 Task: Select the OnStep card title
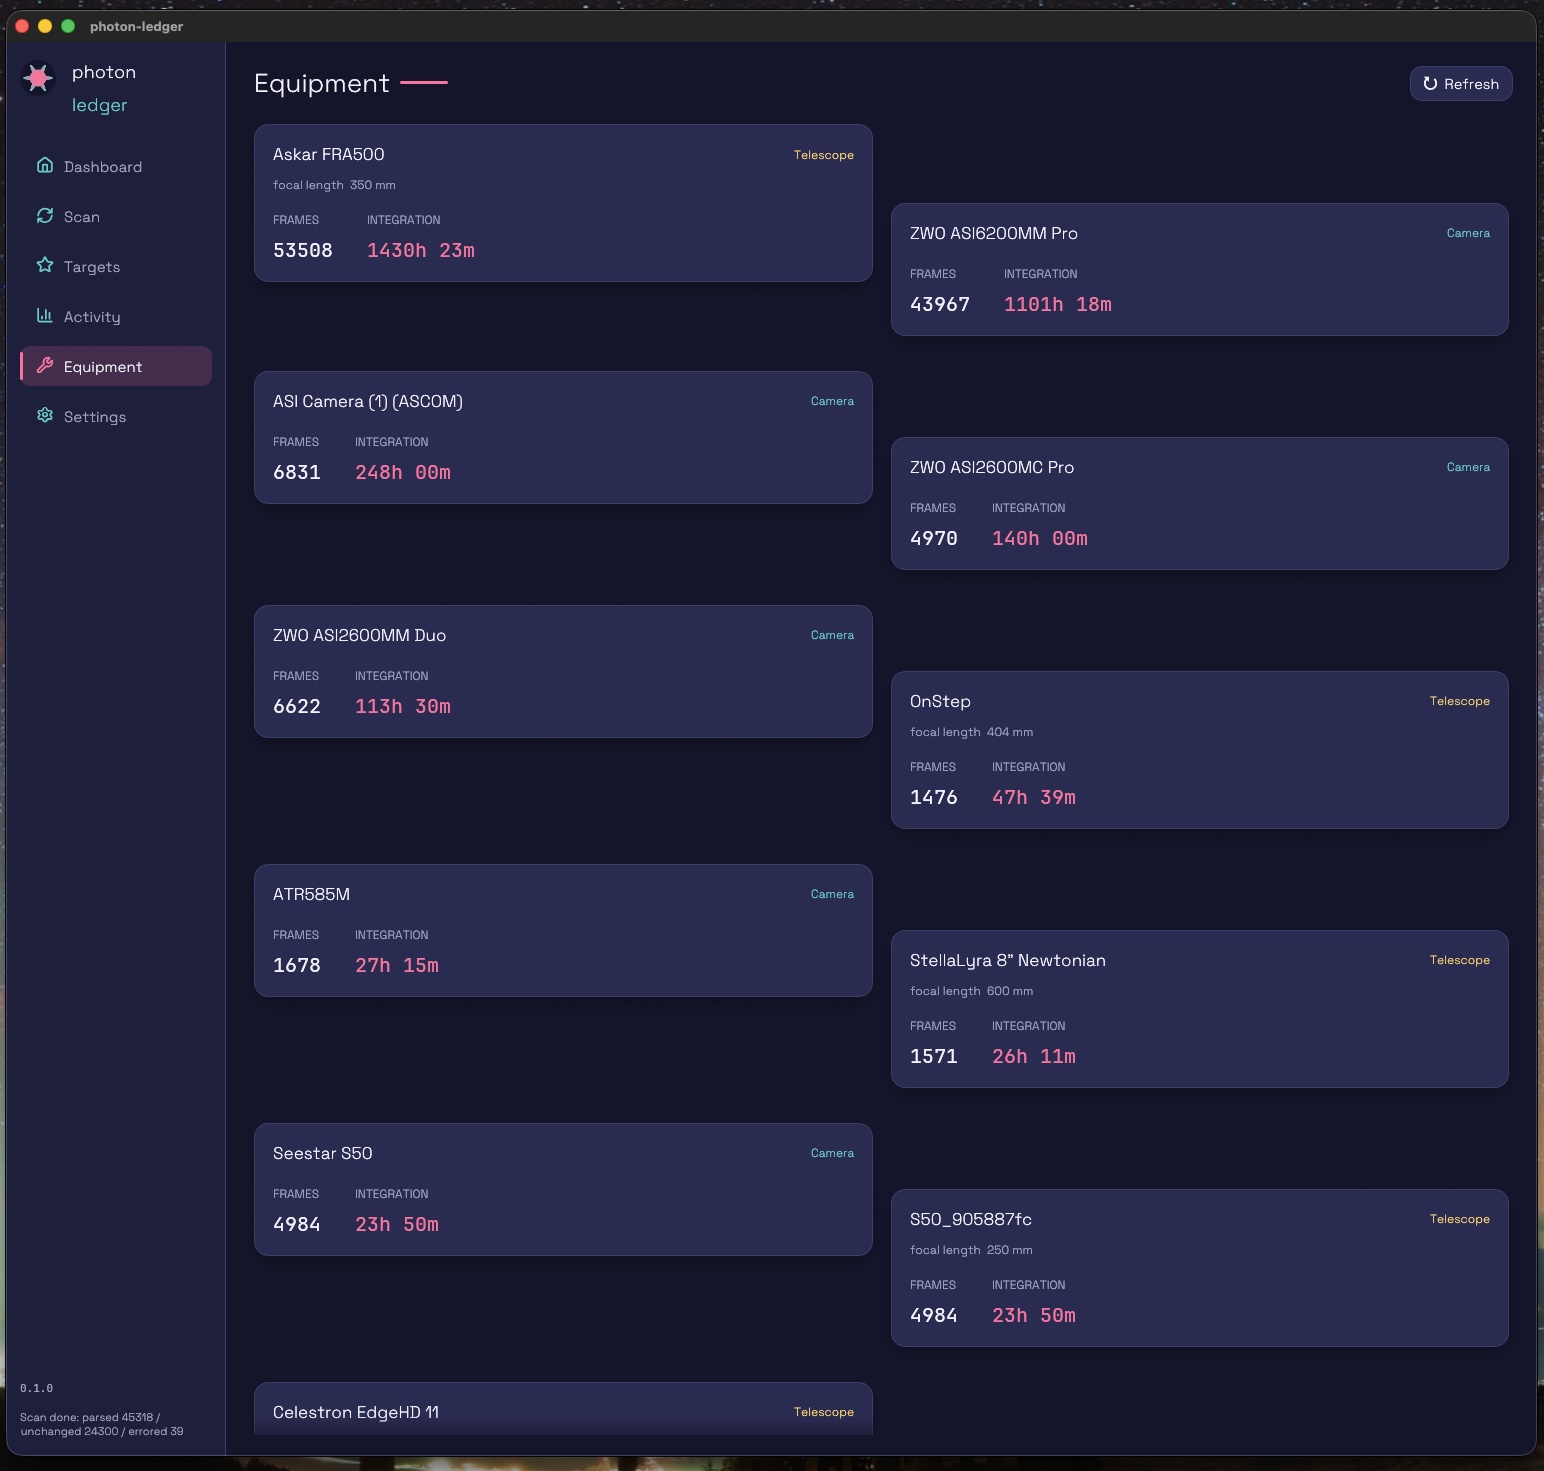point(940,701)
